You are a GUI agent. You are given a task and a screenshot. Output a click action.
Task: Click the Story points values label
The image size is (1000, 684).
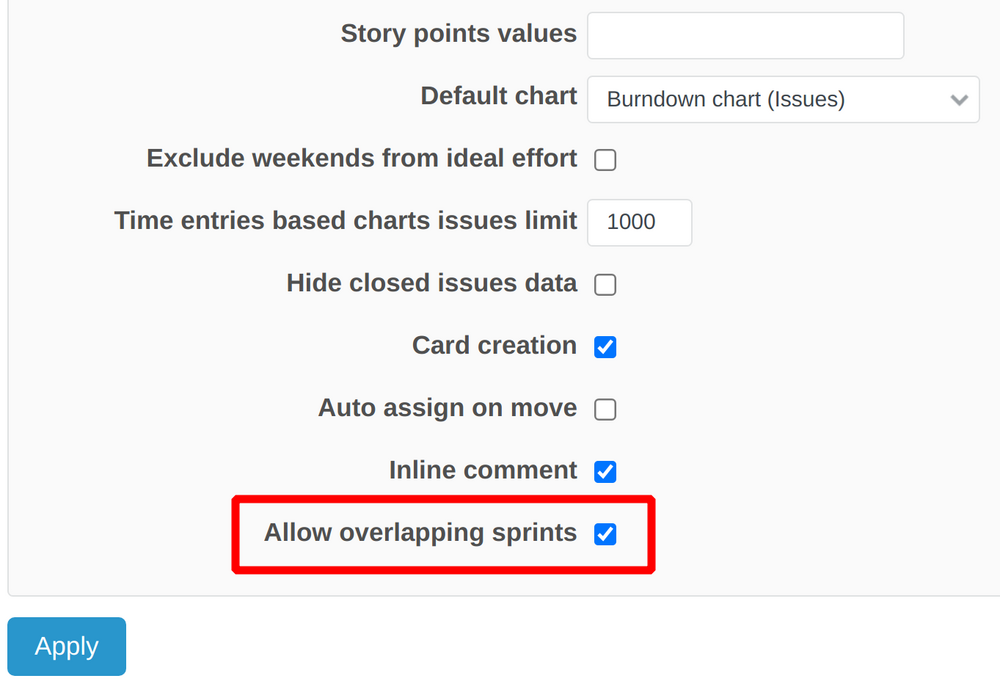[x=458, y=33]
